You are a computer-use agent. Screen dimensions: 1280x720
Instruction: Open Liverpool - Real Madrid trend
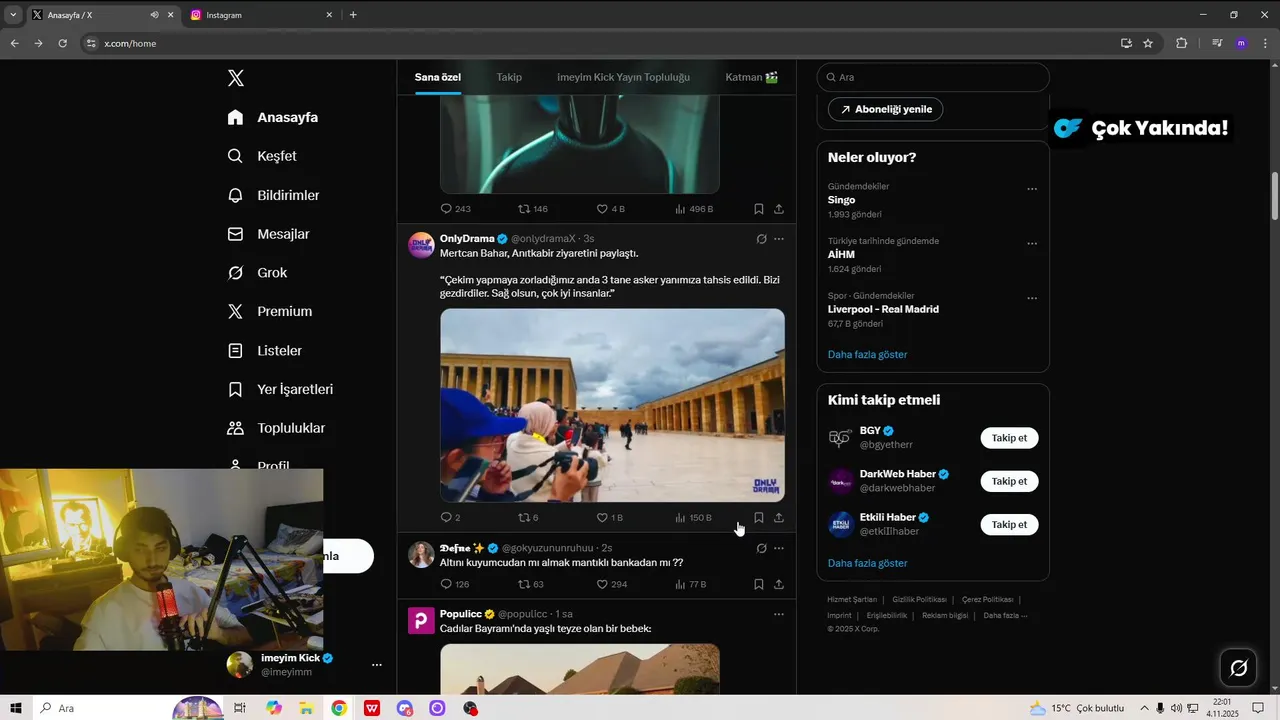tap(883, 309)
